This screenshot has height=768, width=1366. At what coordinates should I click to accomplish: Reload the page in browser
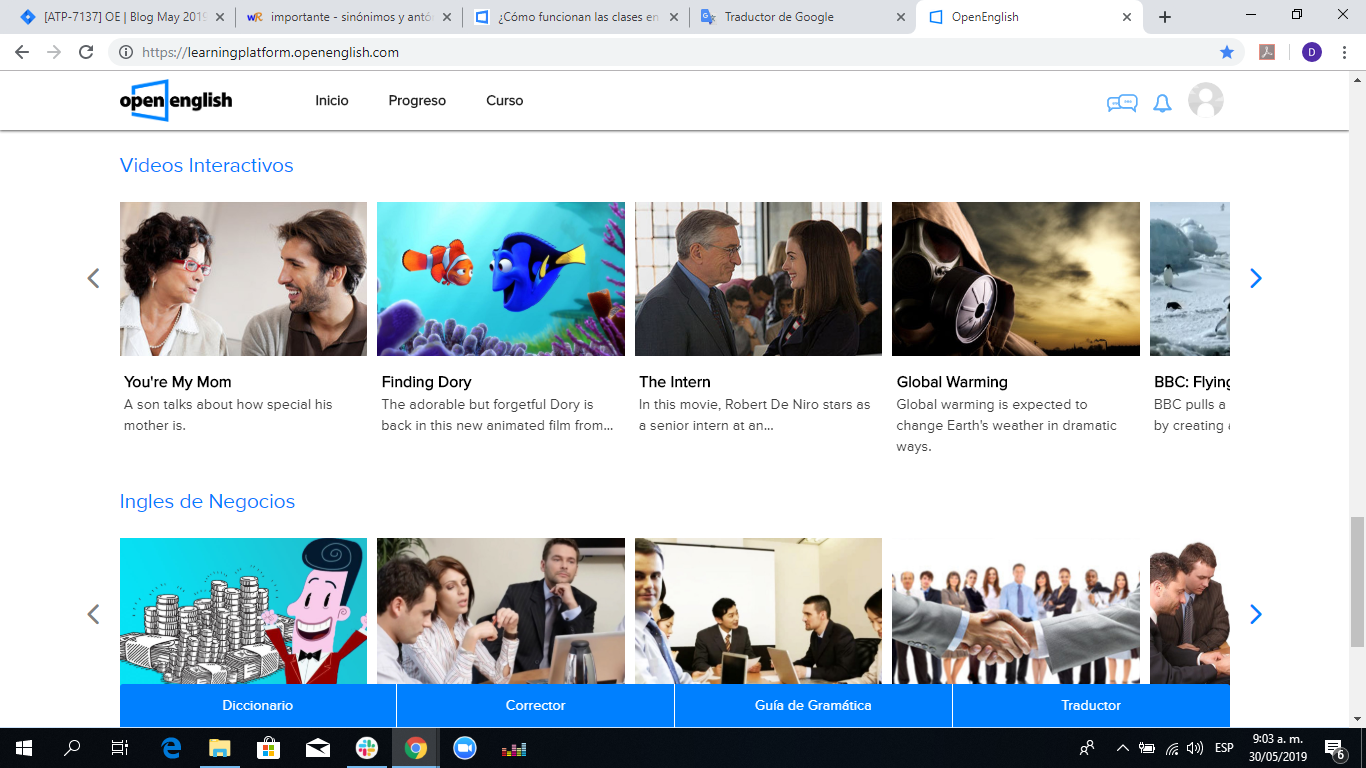(x=86, y=52)
